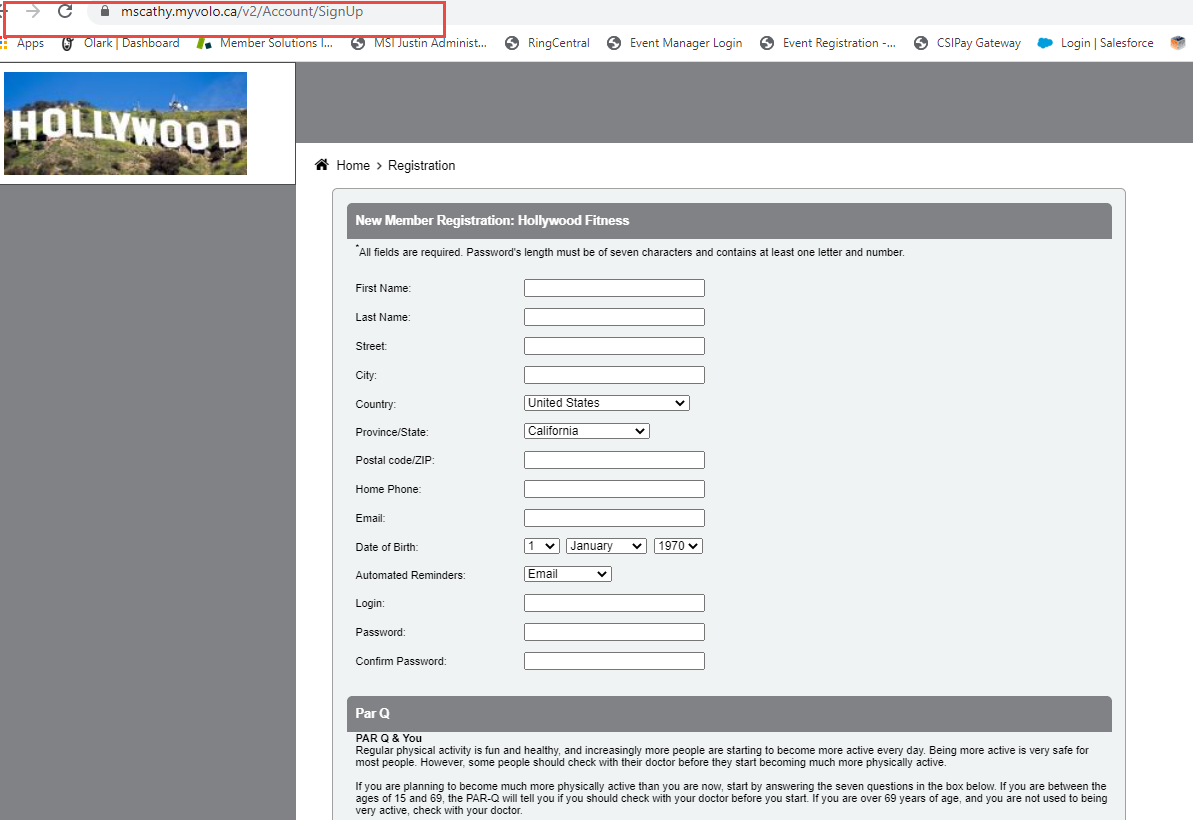This screenshot has width=1193, height=820.
Task: Open the Automated Reminders dropdown
Action: point(567,573)
